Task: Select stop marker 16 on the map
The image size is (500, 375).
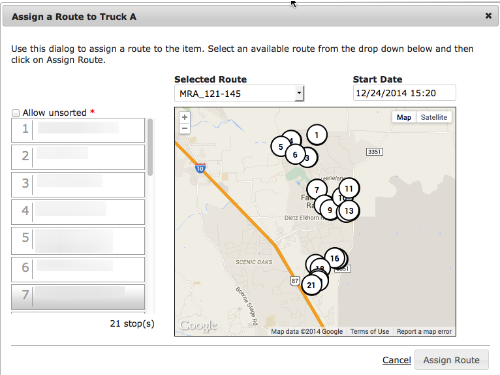Action: [335, 258]
